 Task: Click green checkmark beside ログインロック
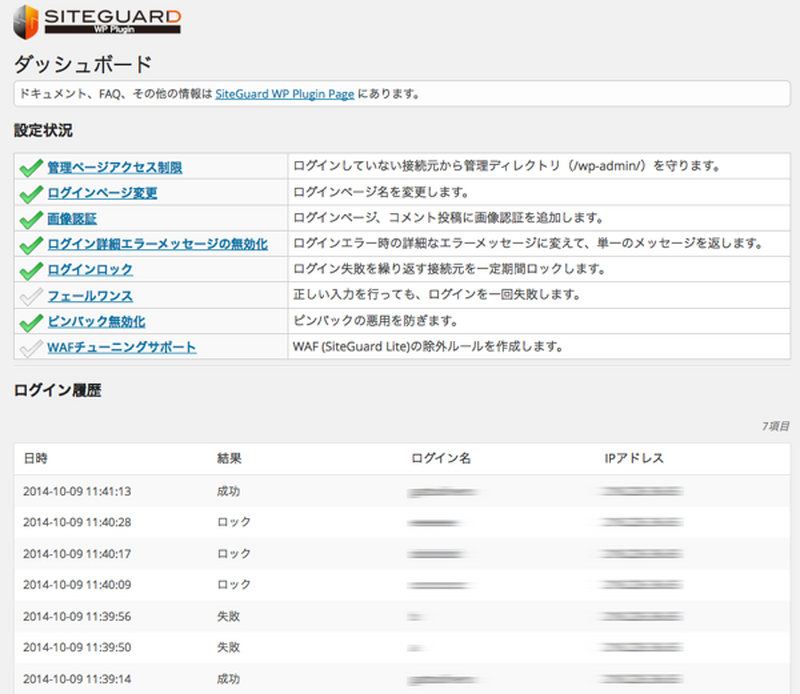(x=31, y=270)
